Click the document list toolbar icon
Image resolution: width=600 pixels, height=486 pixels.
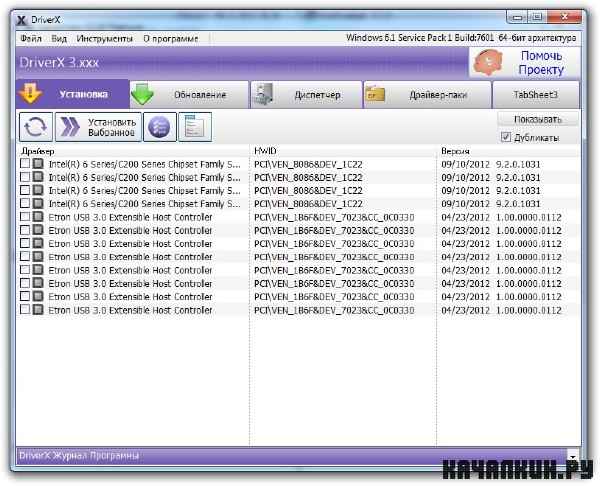pos(195,127)
